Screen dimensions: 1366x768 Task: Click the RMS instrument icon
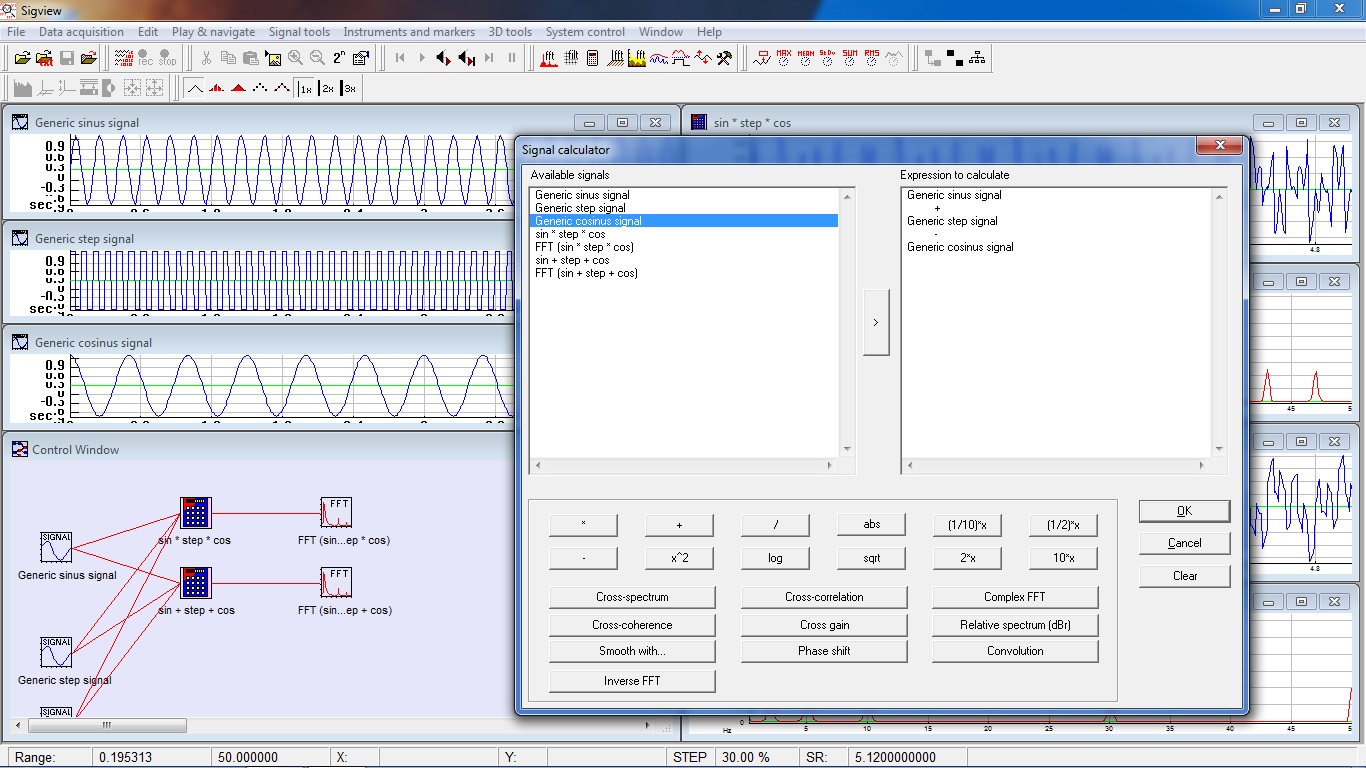(871, 59)
